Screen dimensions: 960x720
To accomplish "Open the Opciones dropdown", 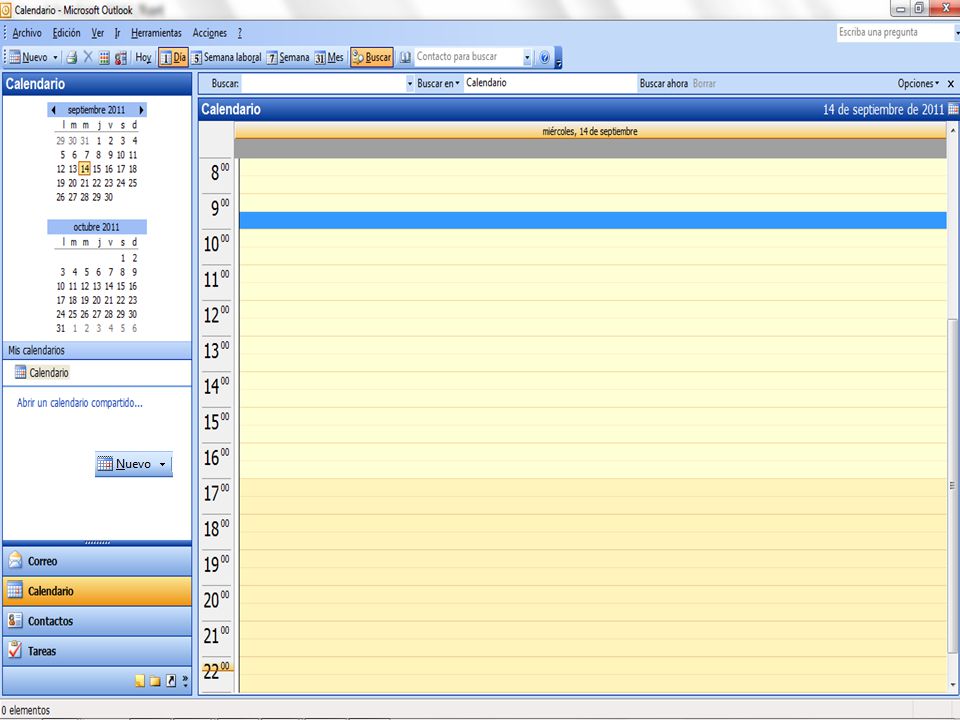I will click(x=918, y=83).
